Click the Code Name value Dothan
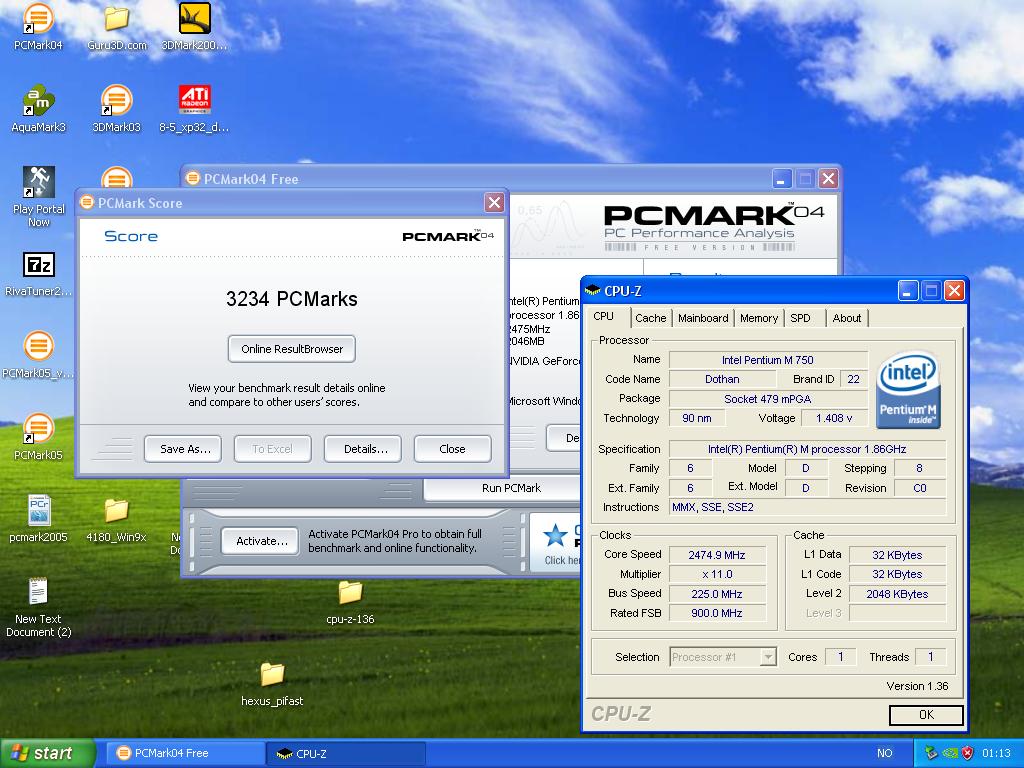This screenshot has height=768, width=1024. tap(722, 379)
